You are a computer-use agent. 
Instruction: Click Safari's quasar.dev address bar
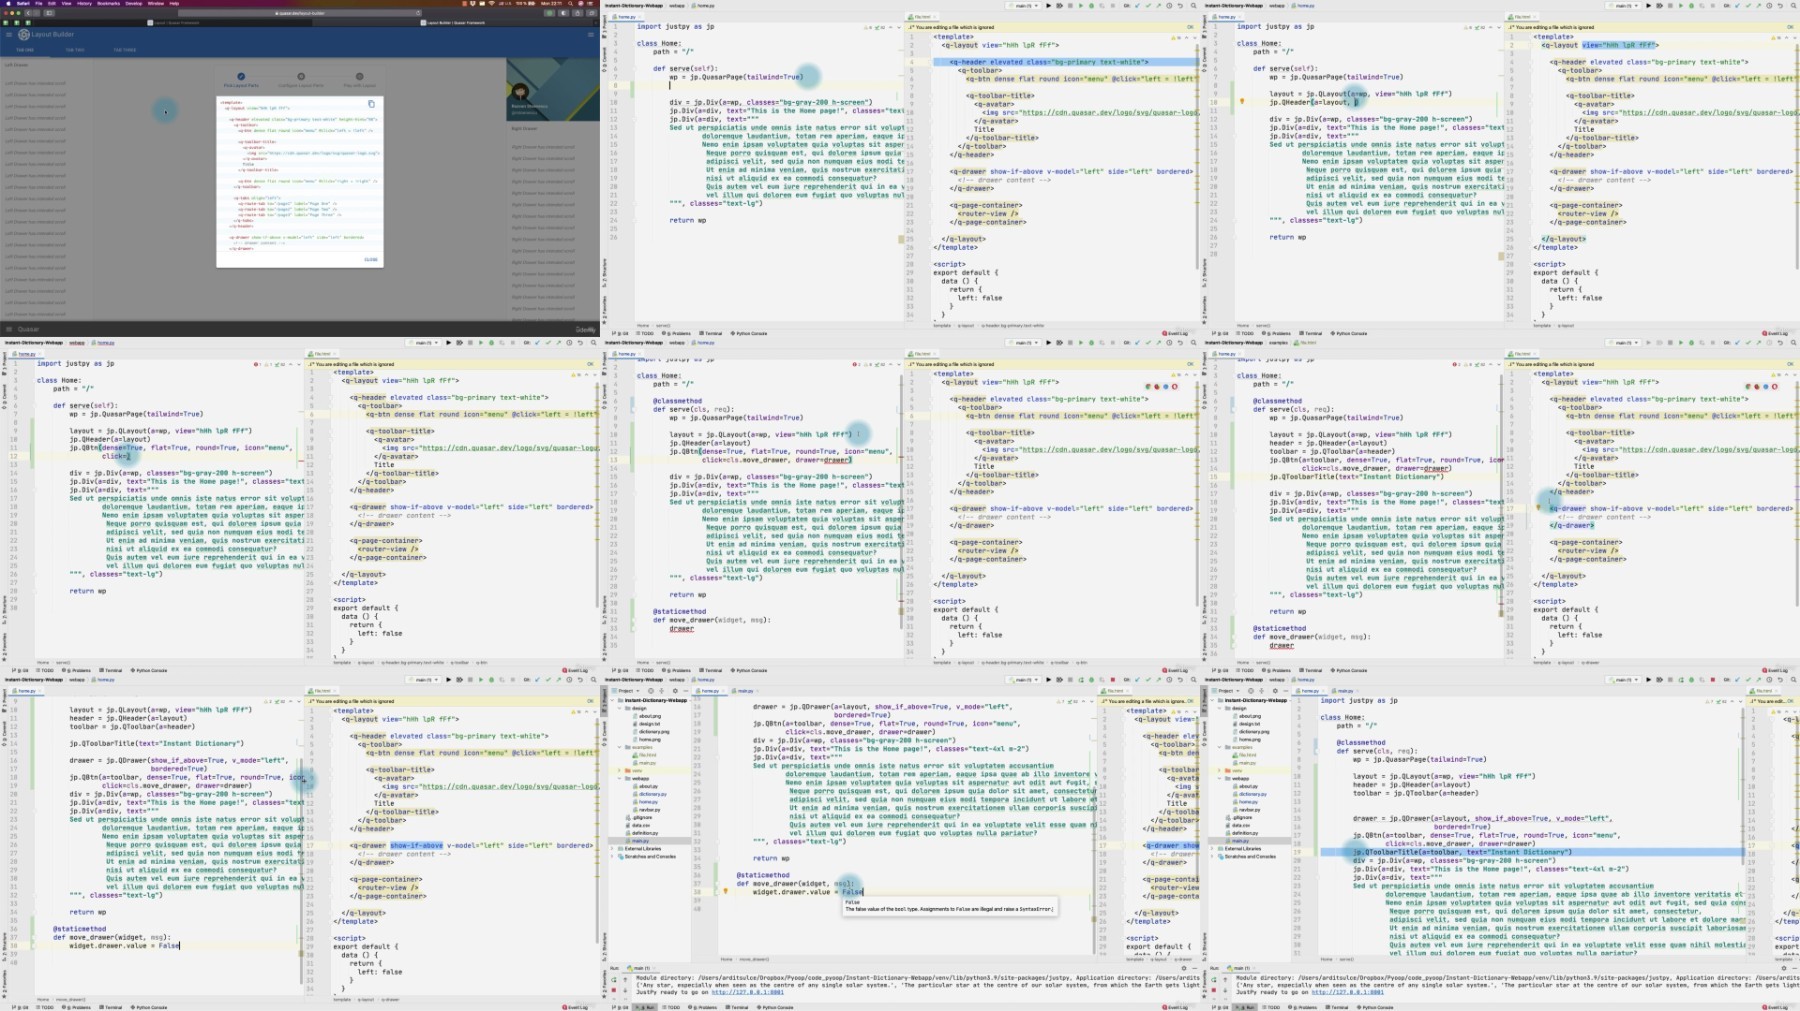click(300, 13)
